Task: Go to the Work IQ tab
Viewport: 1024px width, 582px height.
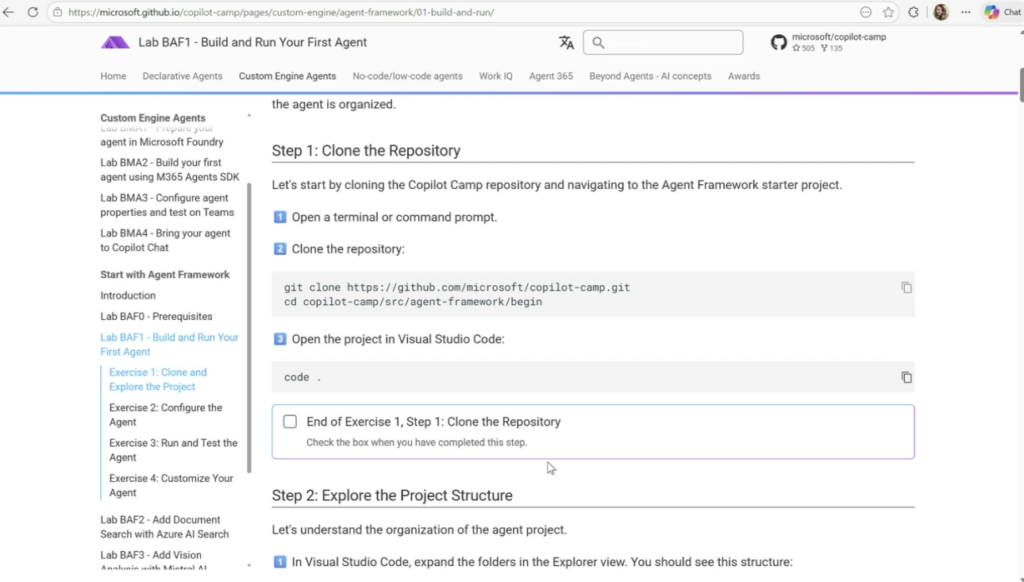Action: pos(495,76)
